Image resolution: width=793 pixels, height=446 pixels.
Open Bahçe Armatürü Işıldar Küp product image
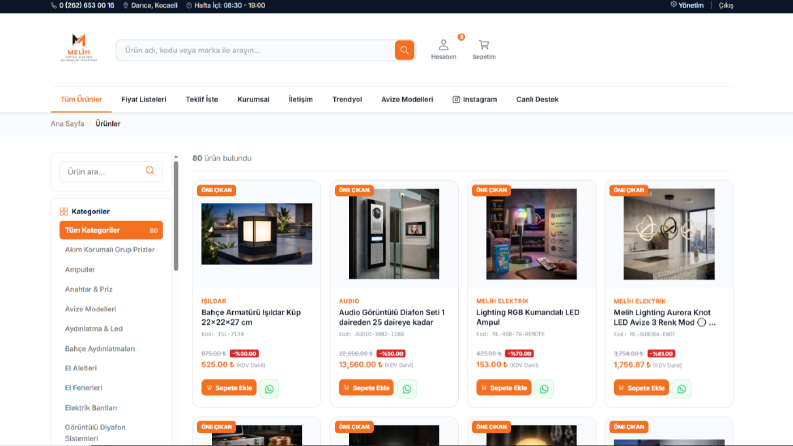click(256, 234)
